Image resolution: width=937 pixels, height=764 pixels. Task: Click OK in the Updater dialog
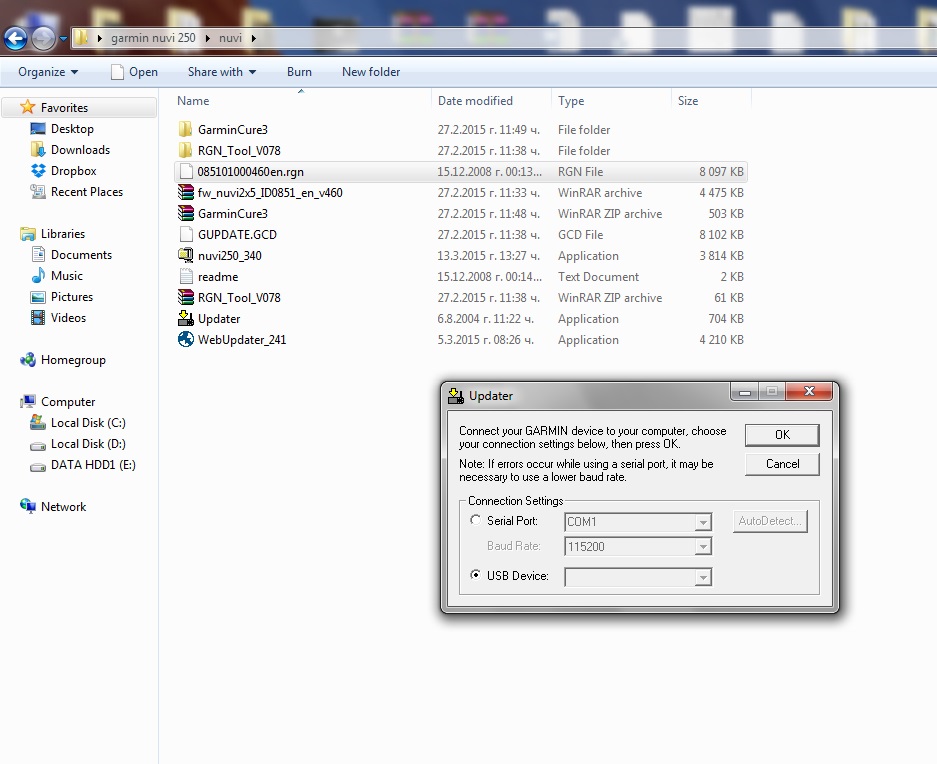pyautogui.click(x=782, y=435)
